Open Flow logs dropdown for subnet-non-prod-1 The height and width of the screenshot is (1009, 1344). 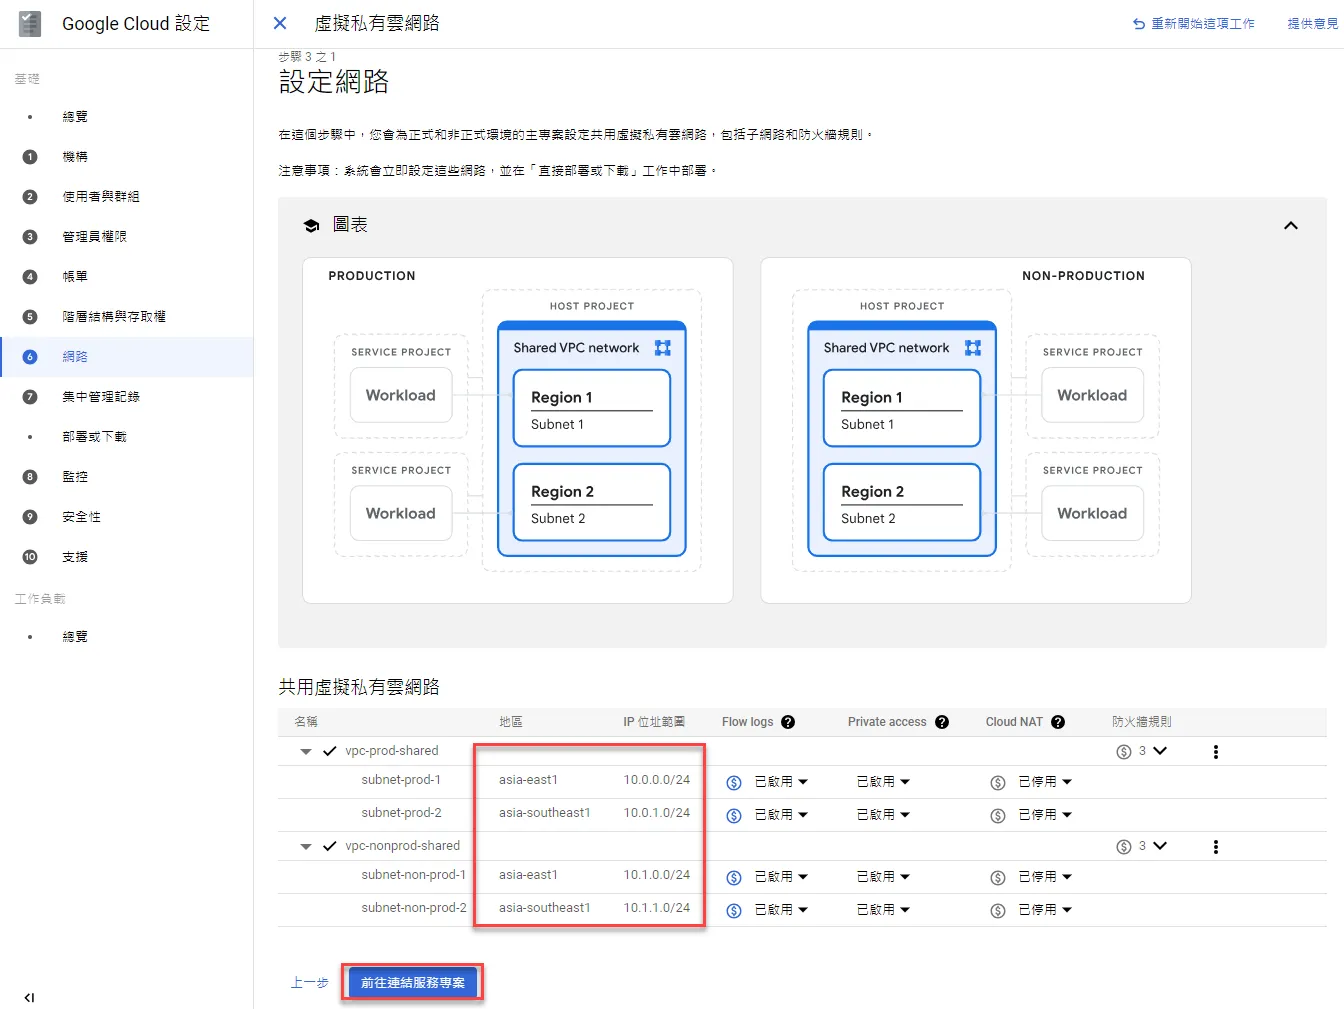(x=781, y=877)
